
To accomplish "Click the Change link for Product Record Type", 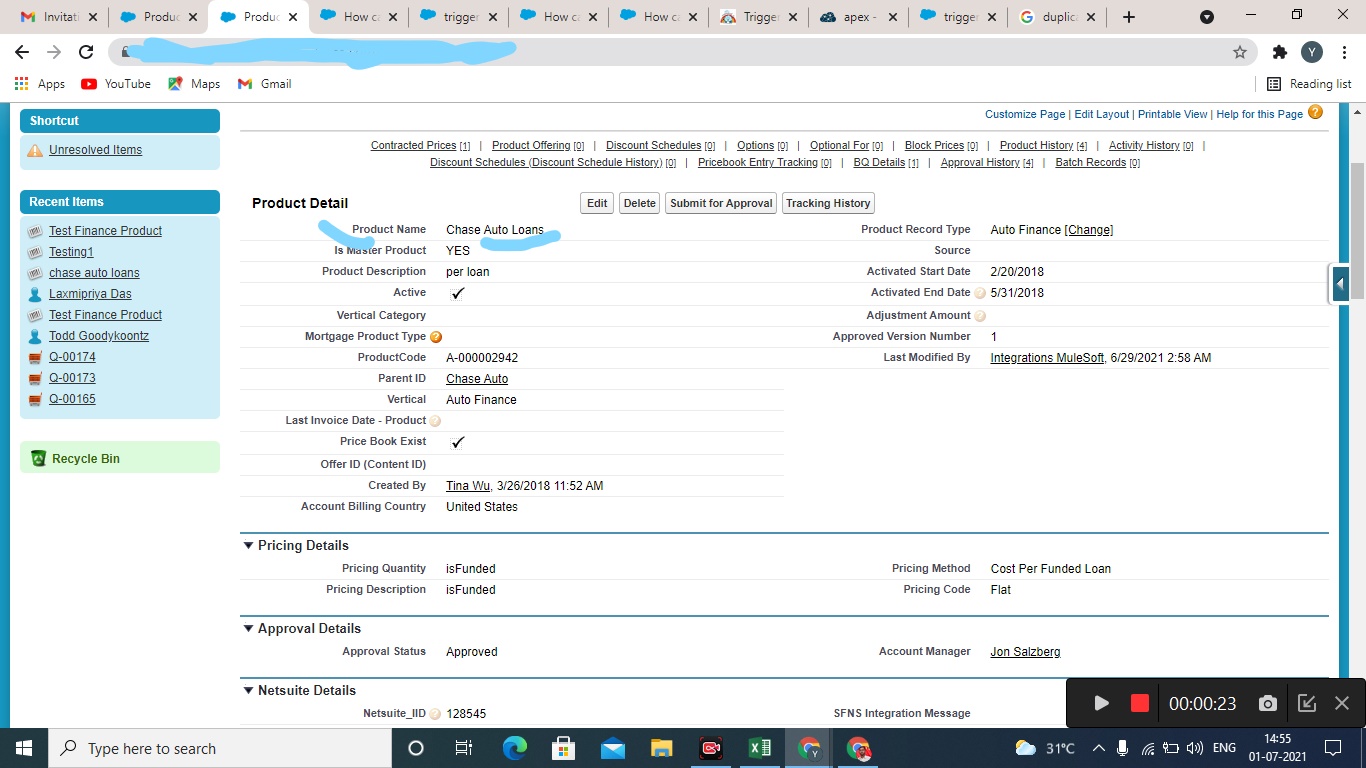I will click(x=1089, y=230).
